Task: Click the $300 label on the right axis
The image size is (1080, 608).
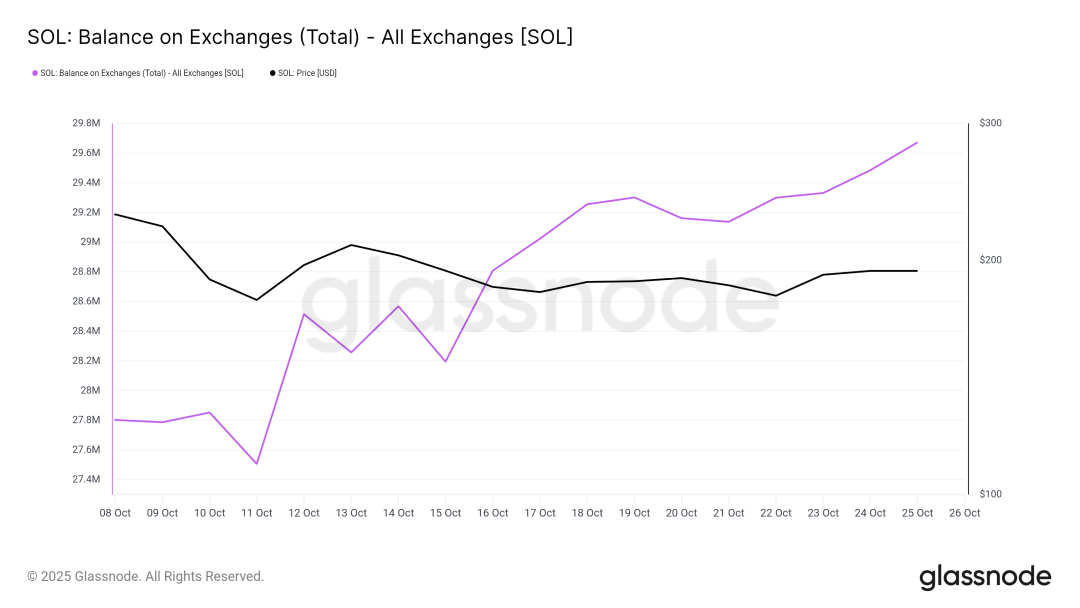Action: [990, 123]
